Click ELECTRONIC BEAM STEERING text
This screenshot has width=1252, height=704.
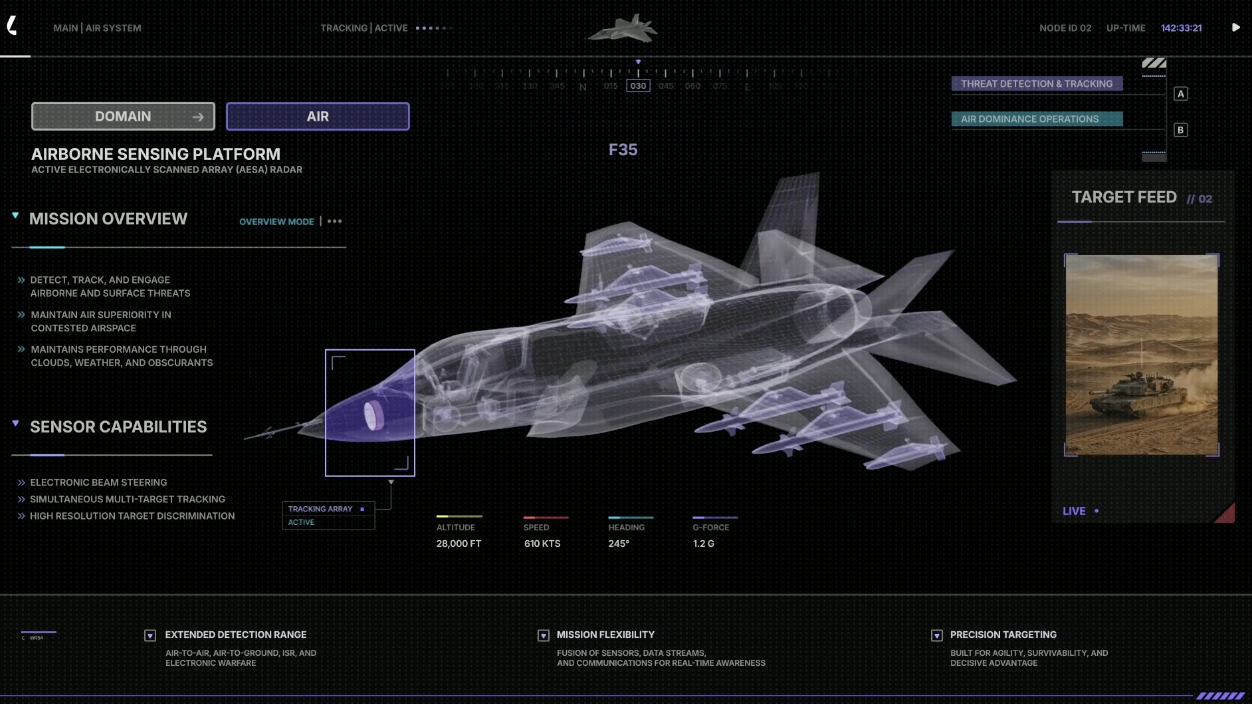coord(98,483)
